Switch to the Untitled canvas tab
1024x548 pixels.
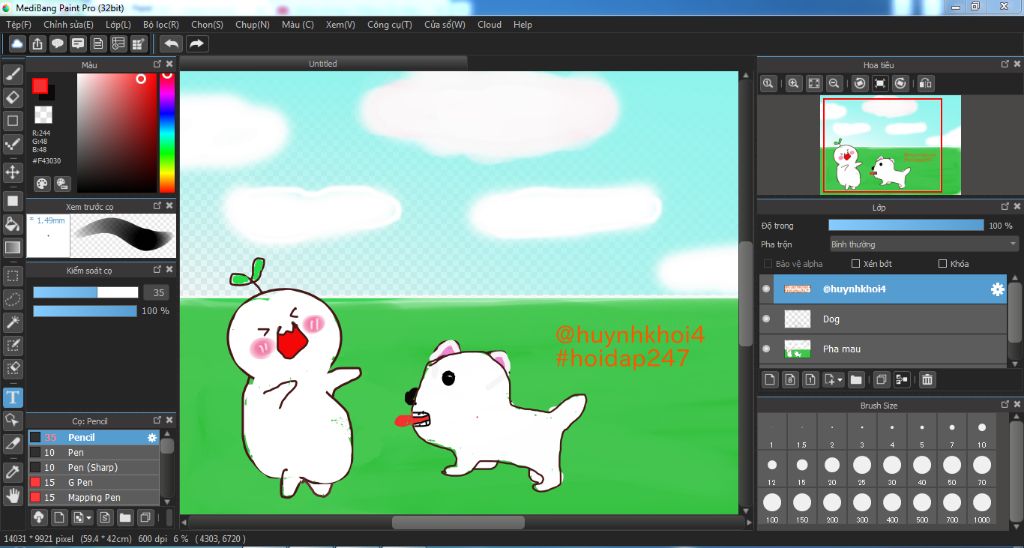(323, 63)
